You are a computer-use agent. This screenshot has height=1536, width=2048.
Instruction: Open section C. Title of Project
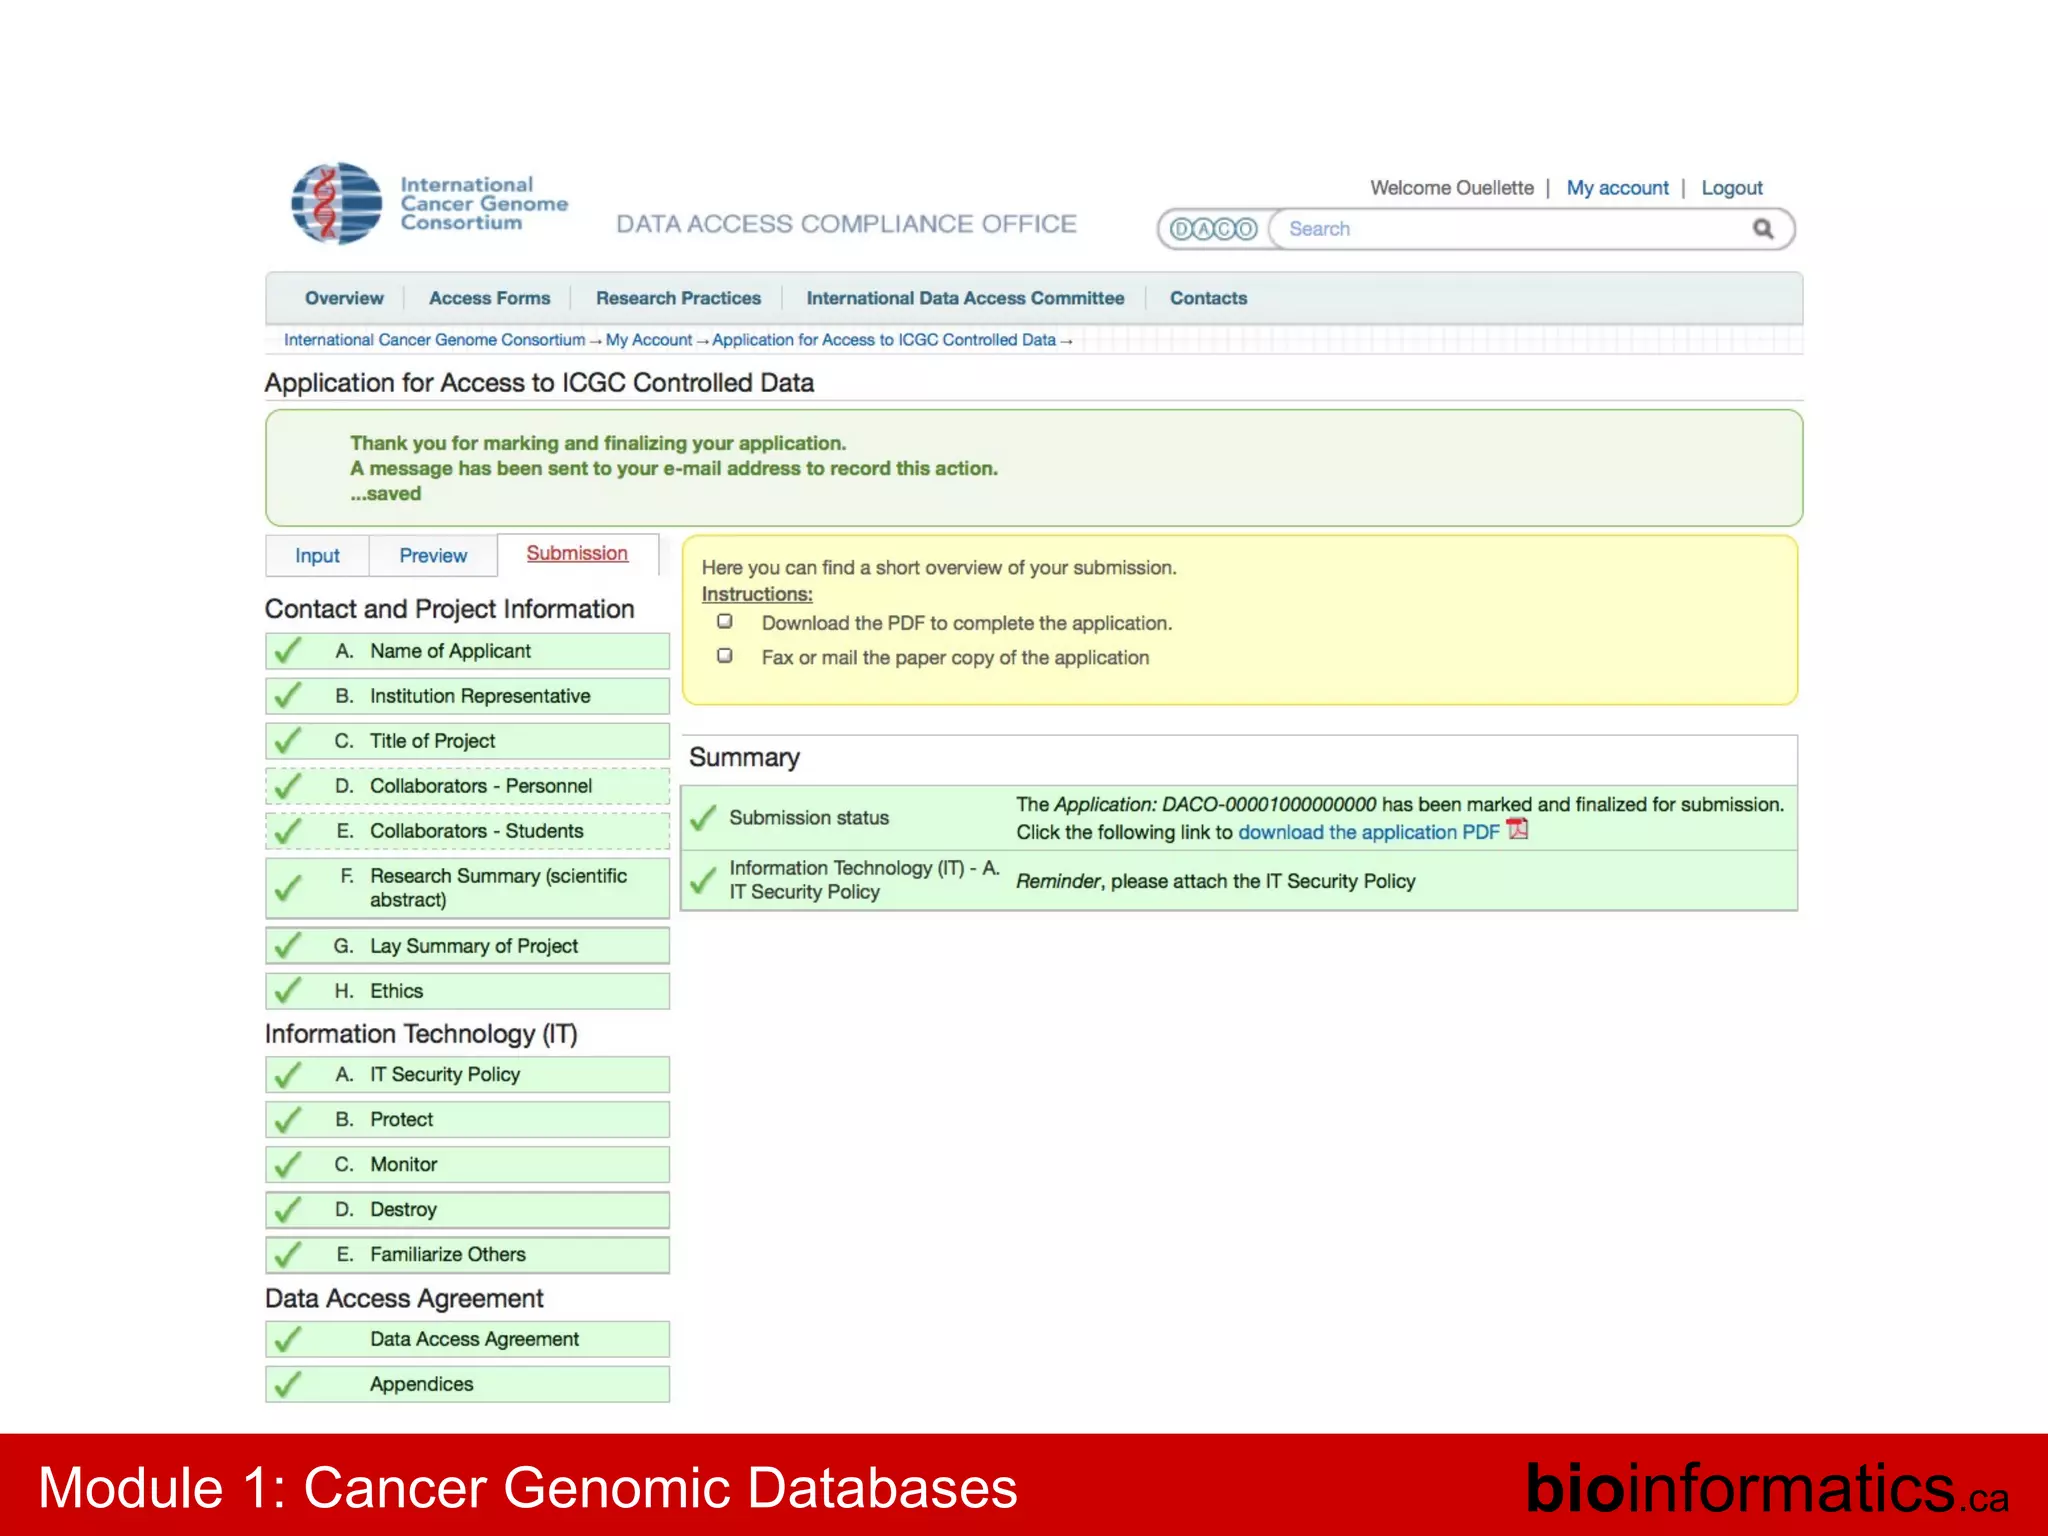click(467, 741)
